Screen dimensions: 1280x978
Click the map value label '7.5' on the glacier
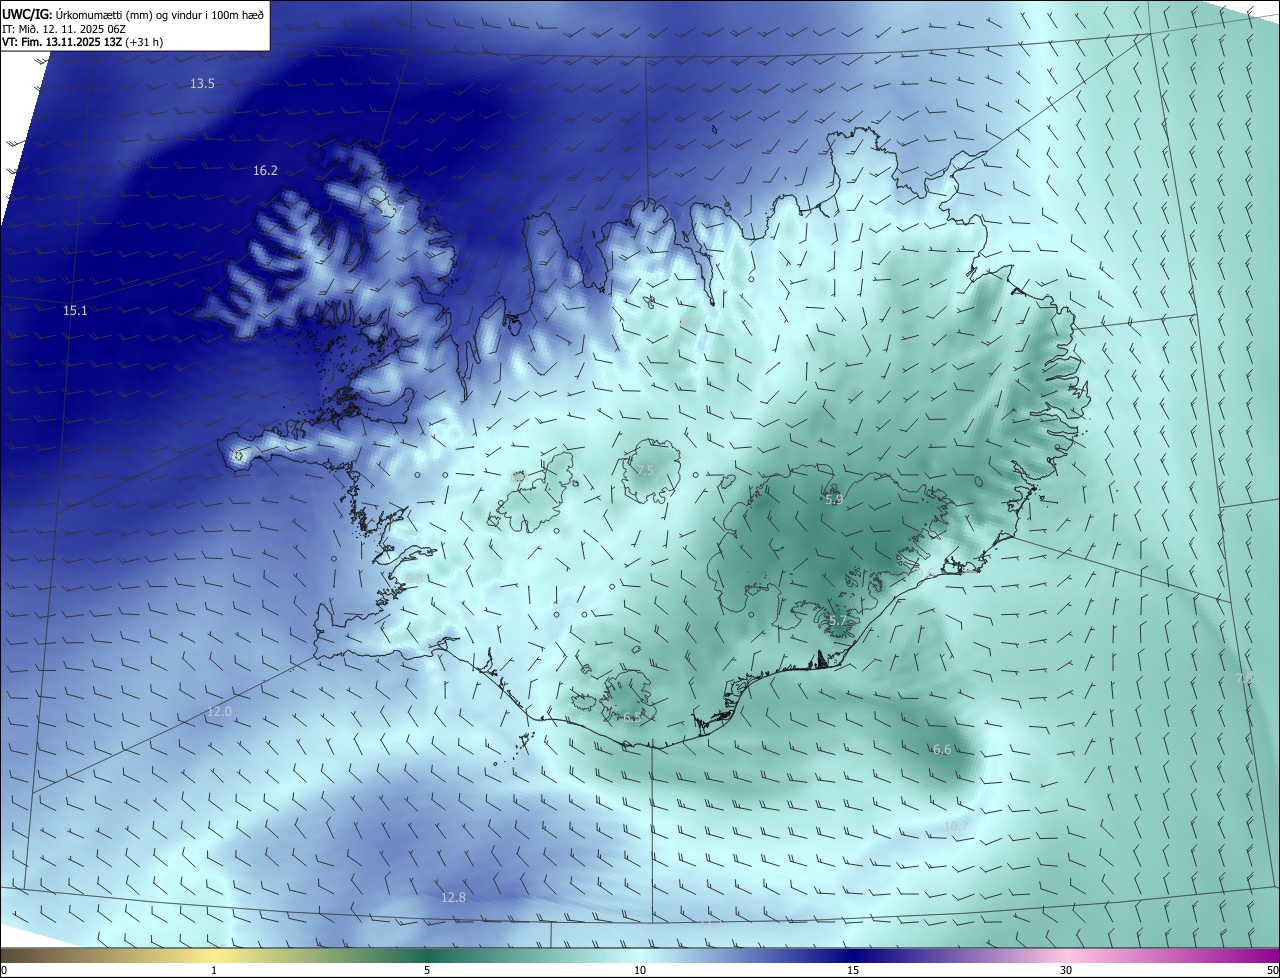coord(645,471)
